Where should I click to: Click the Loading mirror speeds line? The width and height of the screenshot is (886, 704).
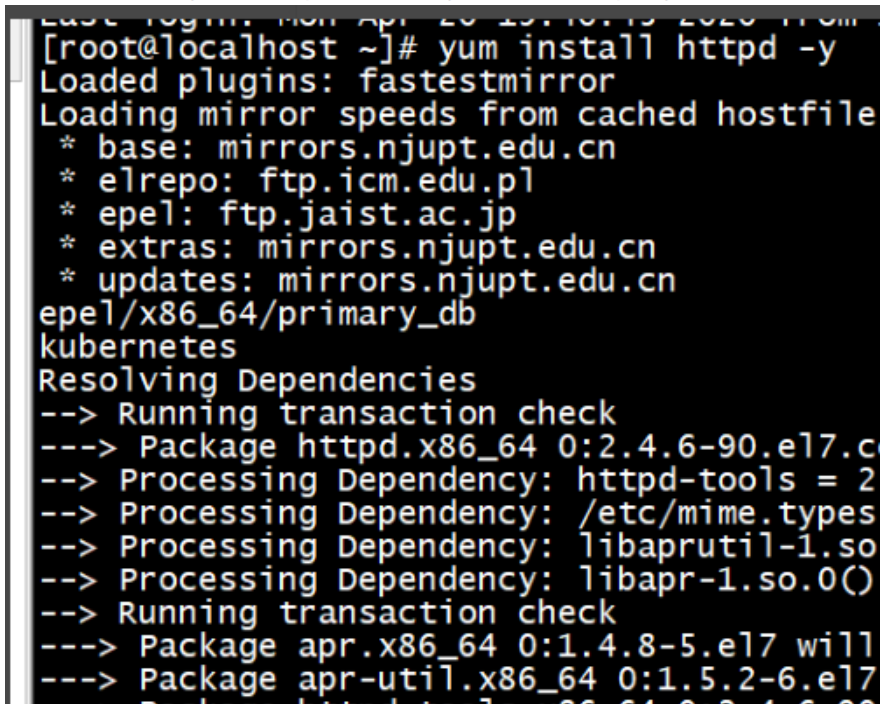[457, 115]
